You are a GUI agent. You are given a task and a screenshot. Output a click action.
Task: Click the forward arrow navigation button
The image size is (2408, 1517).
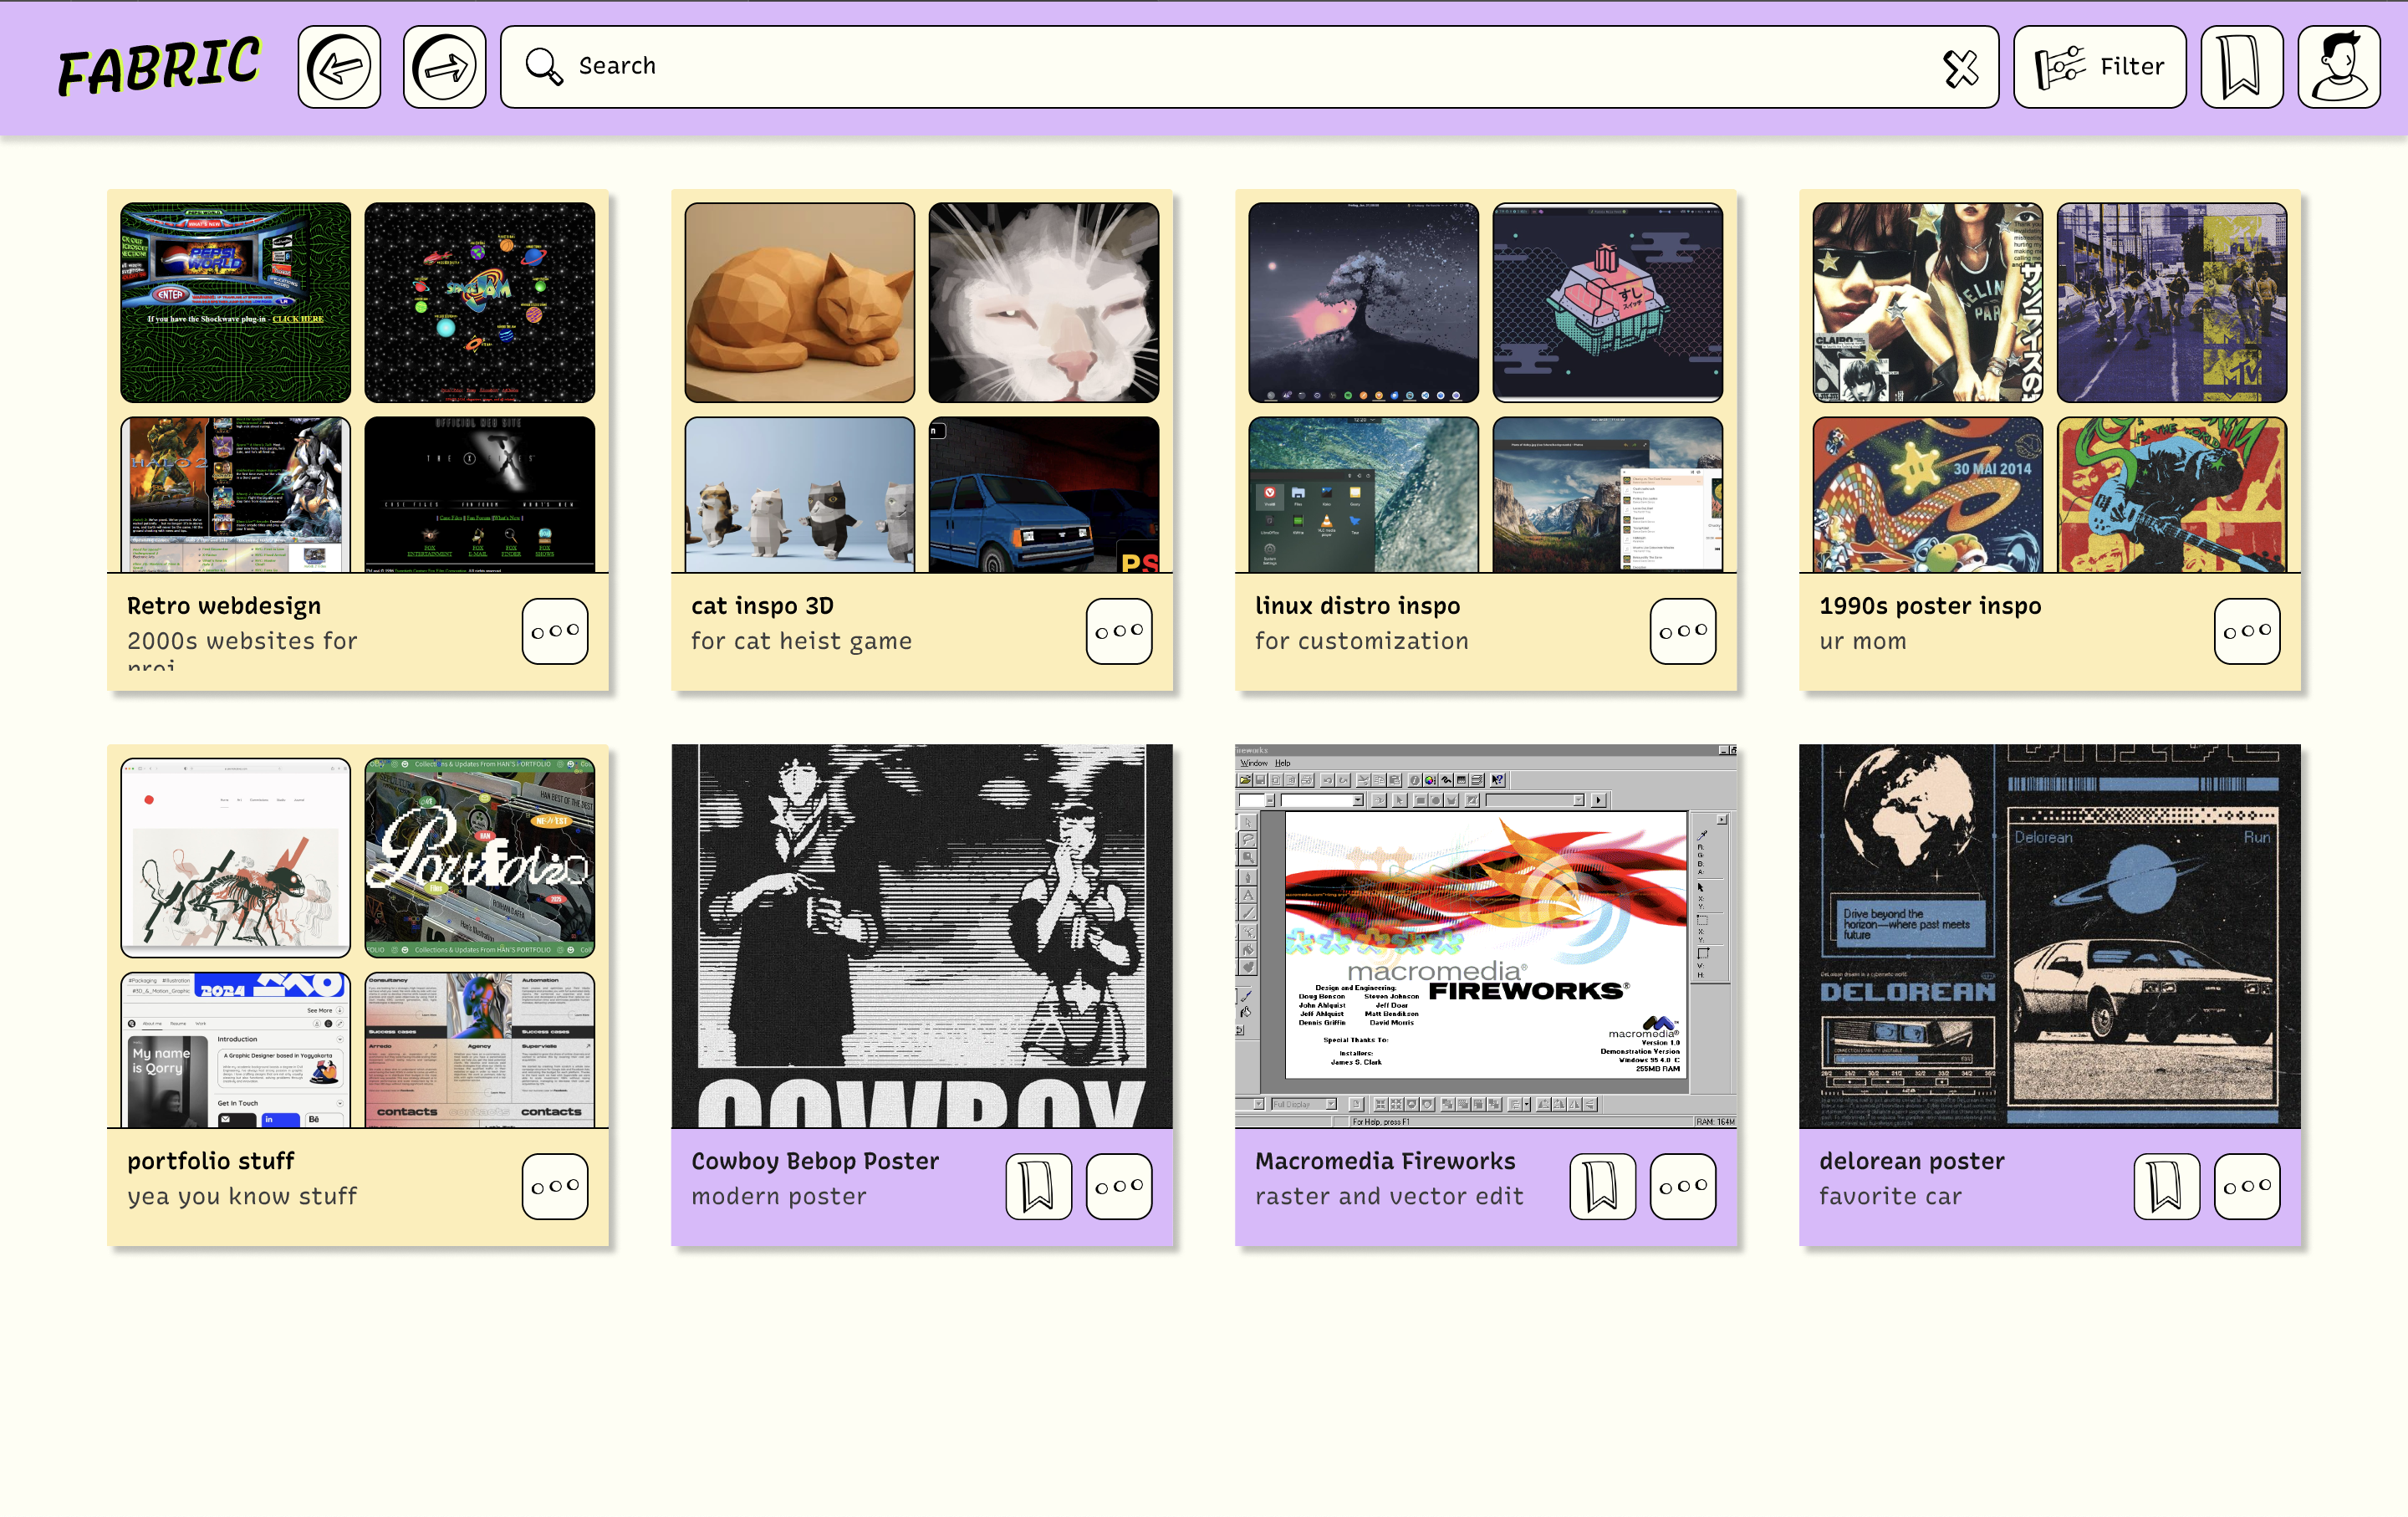444,67
